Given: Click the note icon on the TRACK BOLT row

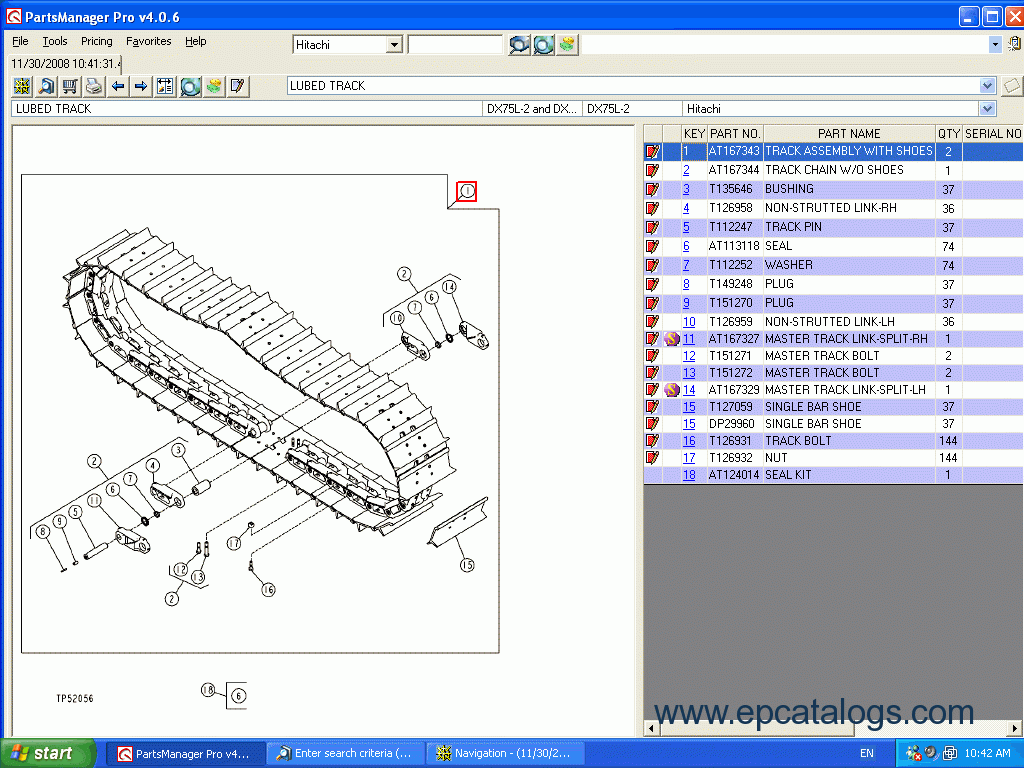Looking at the screenshot, I should [652, 441].
